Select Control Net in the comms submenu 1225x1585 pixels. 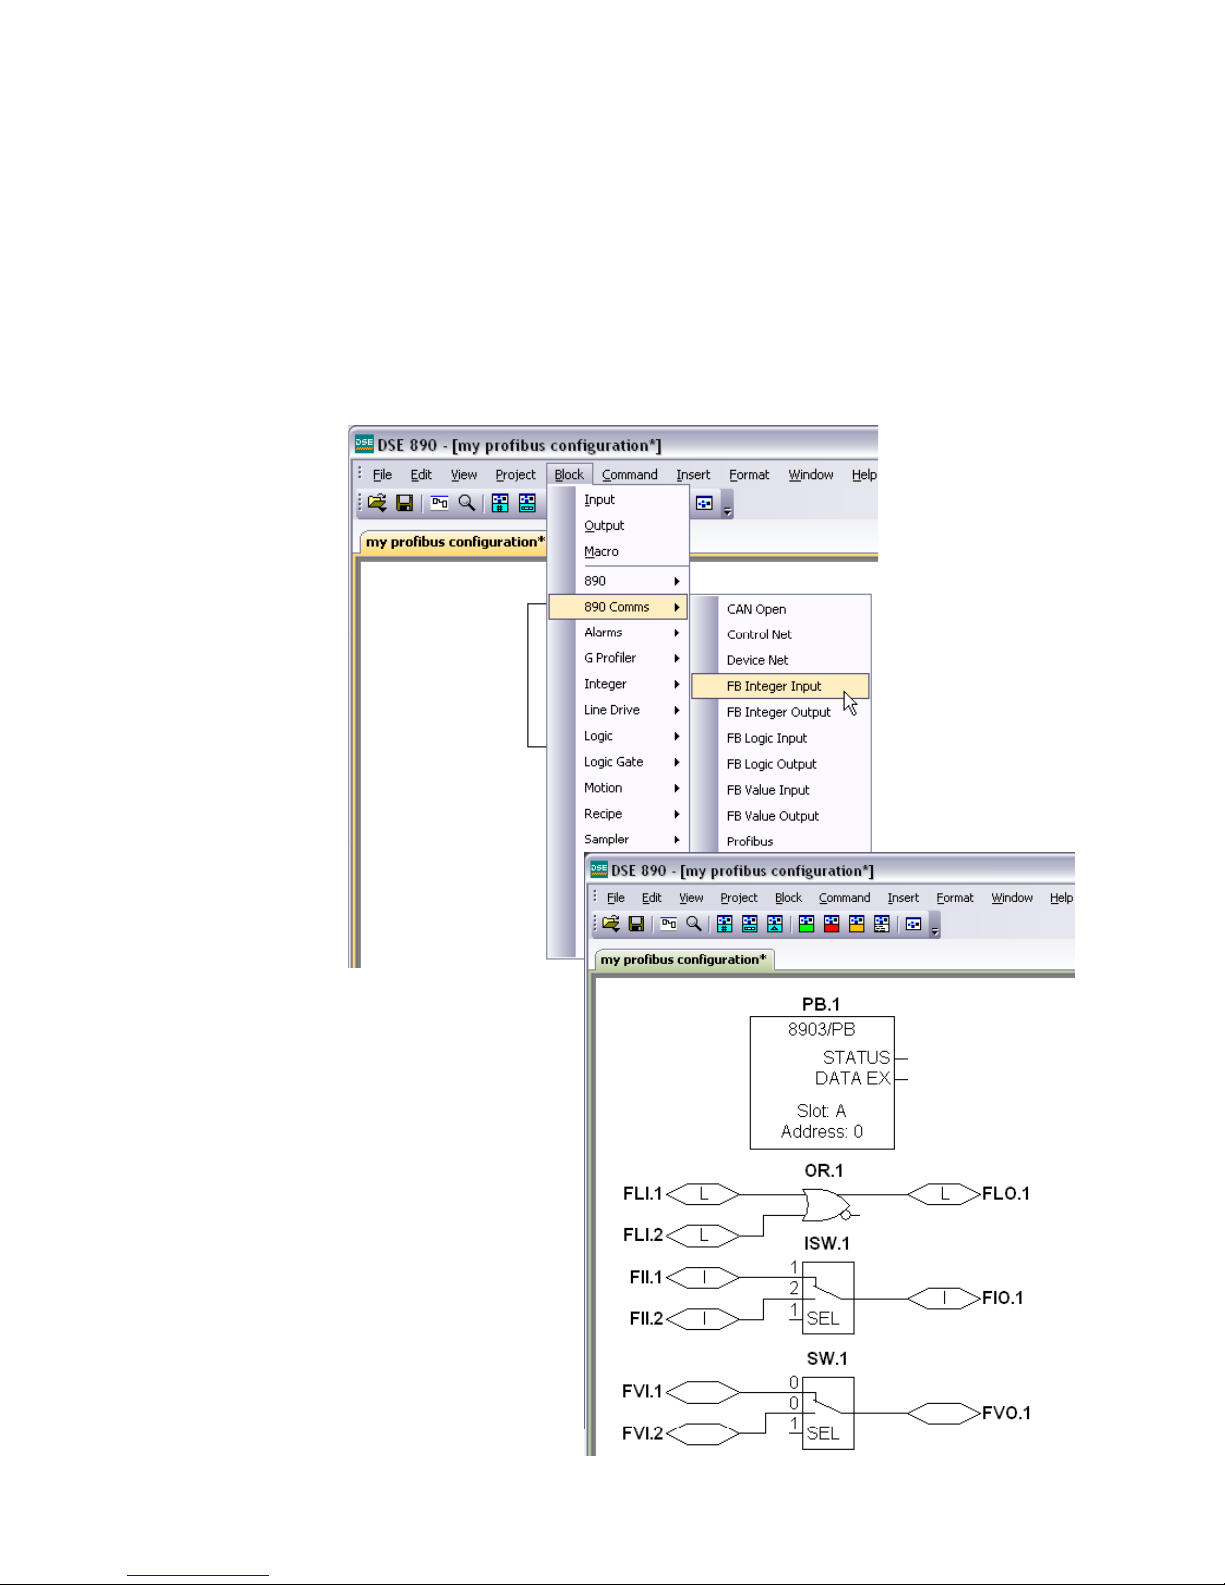781,635
